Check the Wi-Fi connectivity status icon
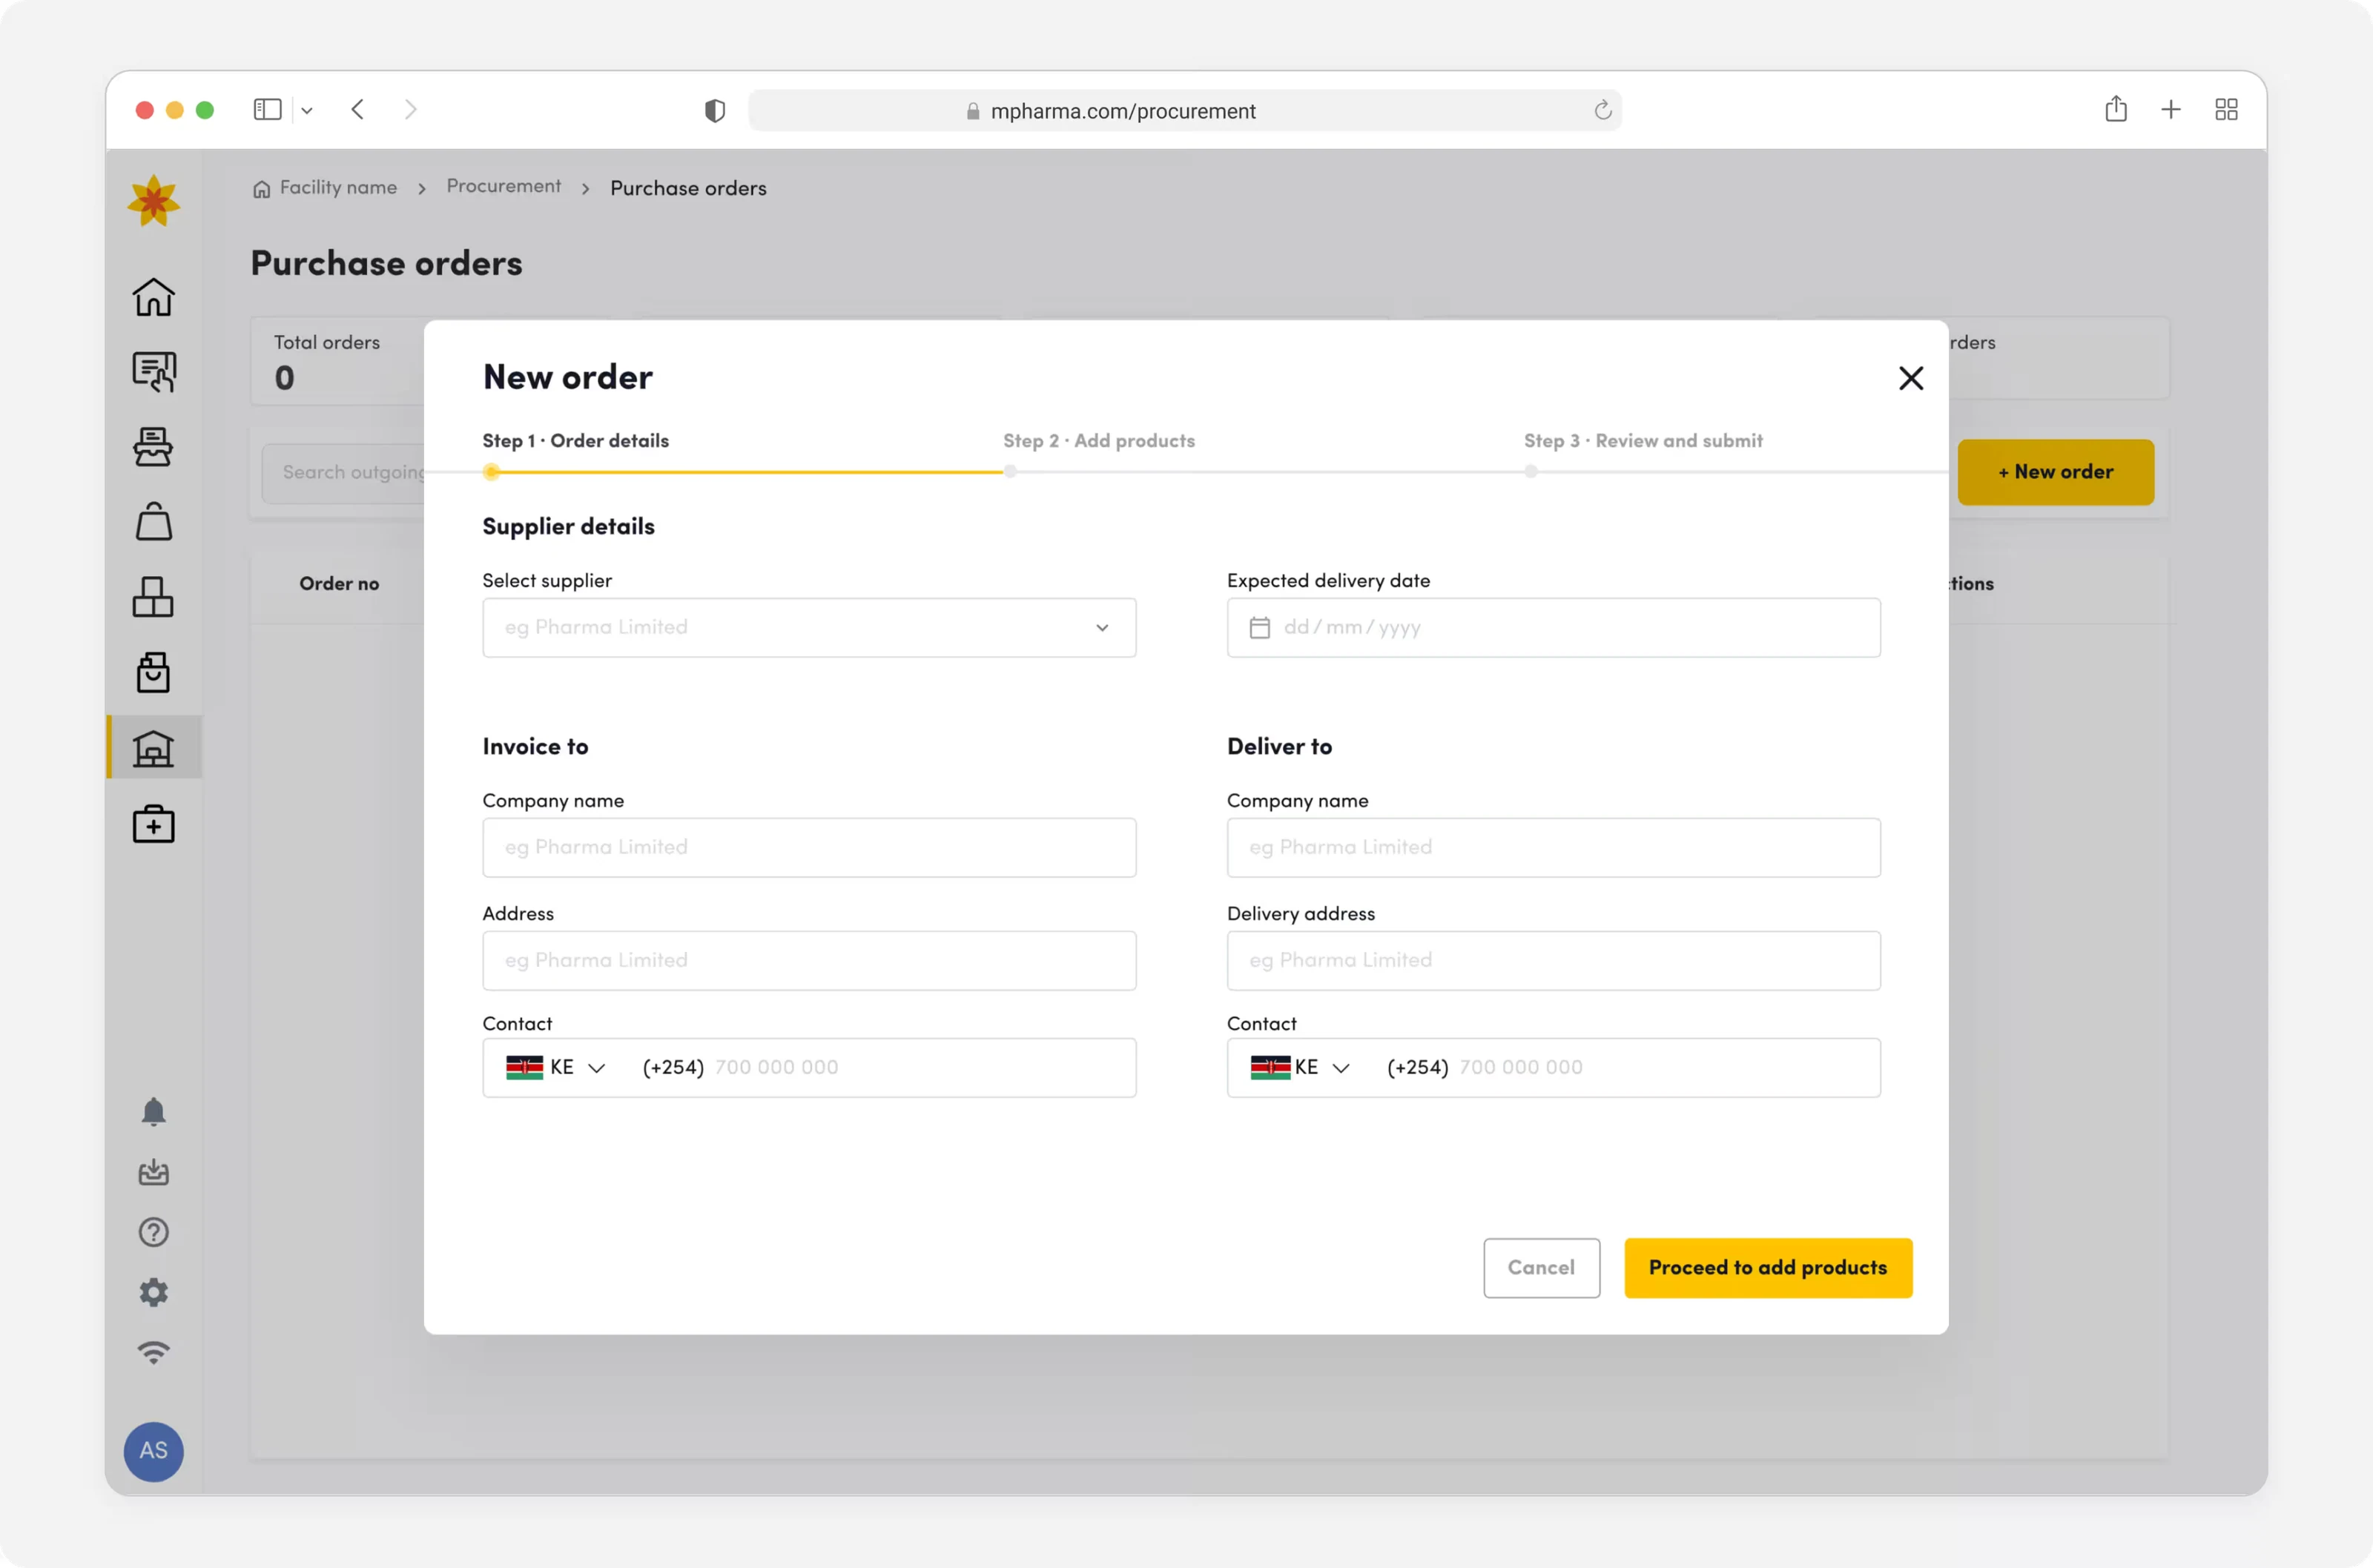Image resolution: width=2373 pixels, height=1568 pixels. click(x=153, y=1352)
